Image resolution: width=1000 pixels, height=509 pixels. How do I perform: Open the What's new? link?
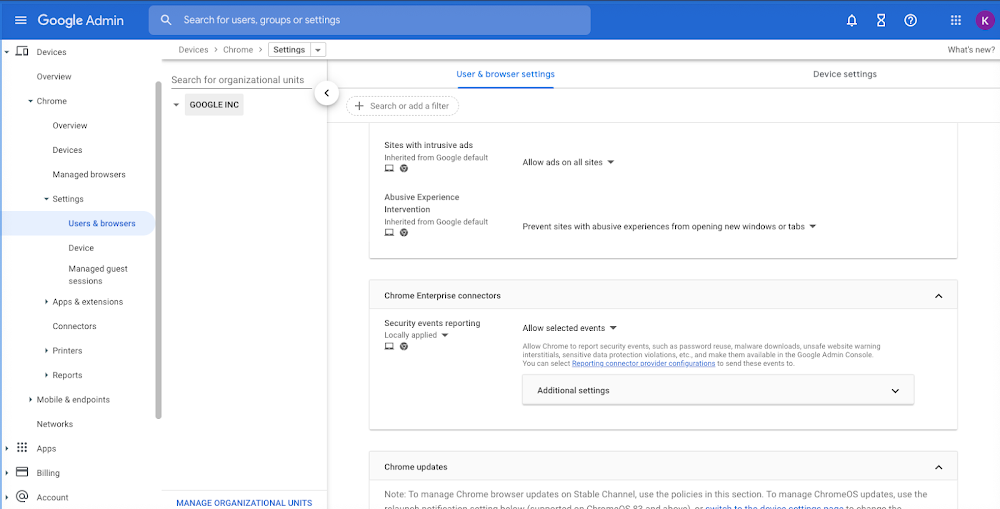[971, 50]
